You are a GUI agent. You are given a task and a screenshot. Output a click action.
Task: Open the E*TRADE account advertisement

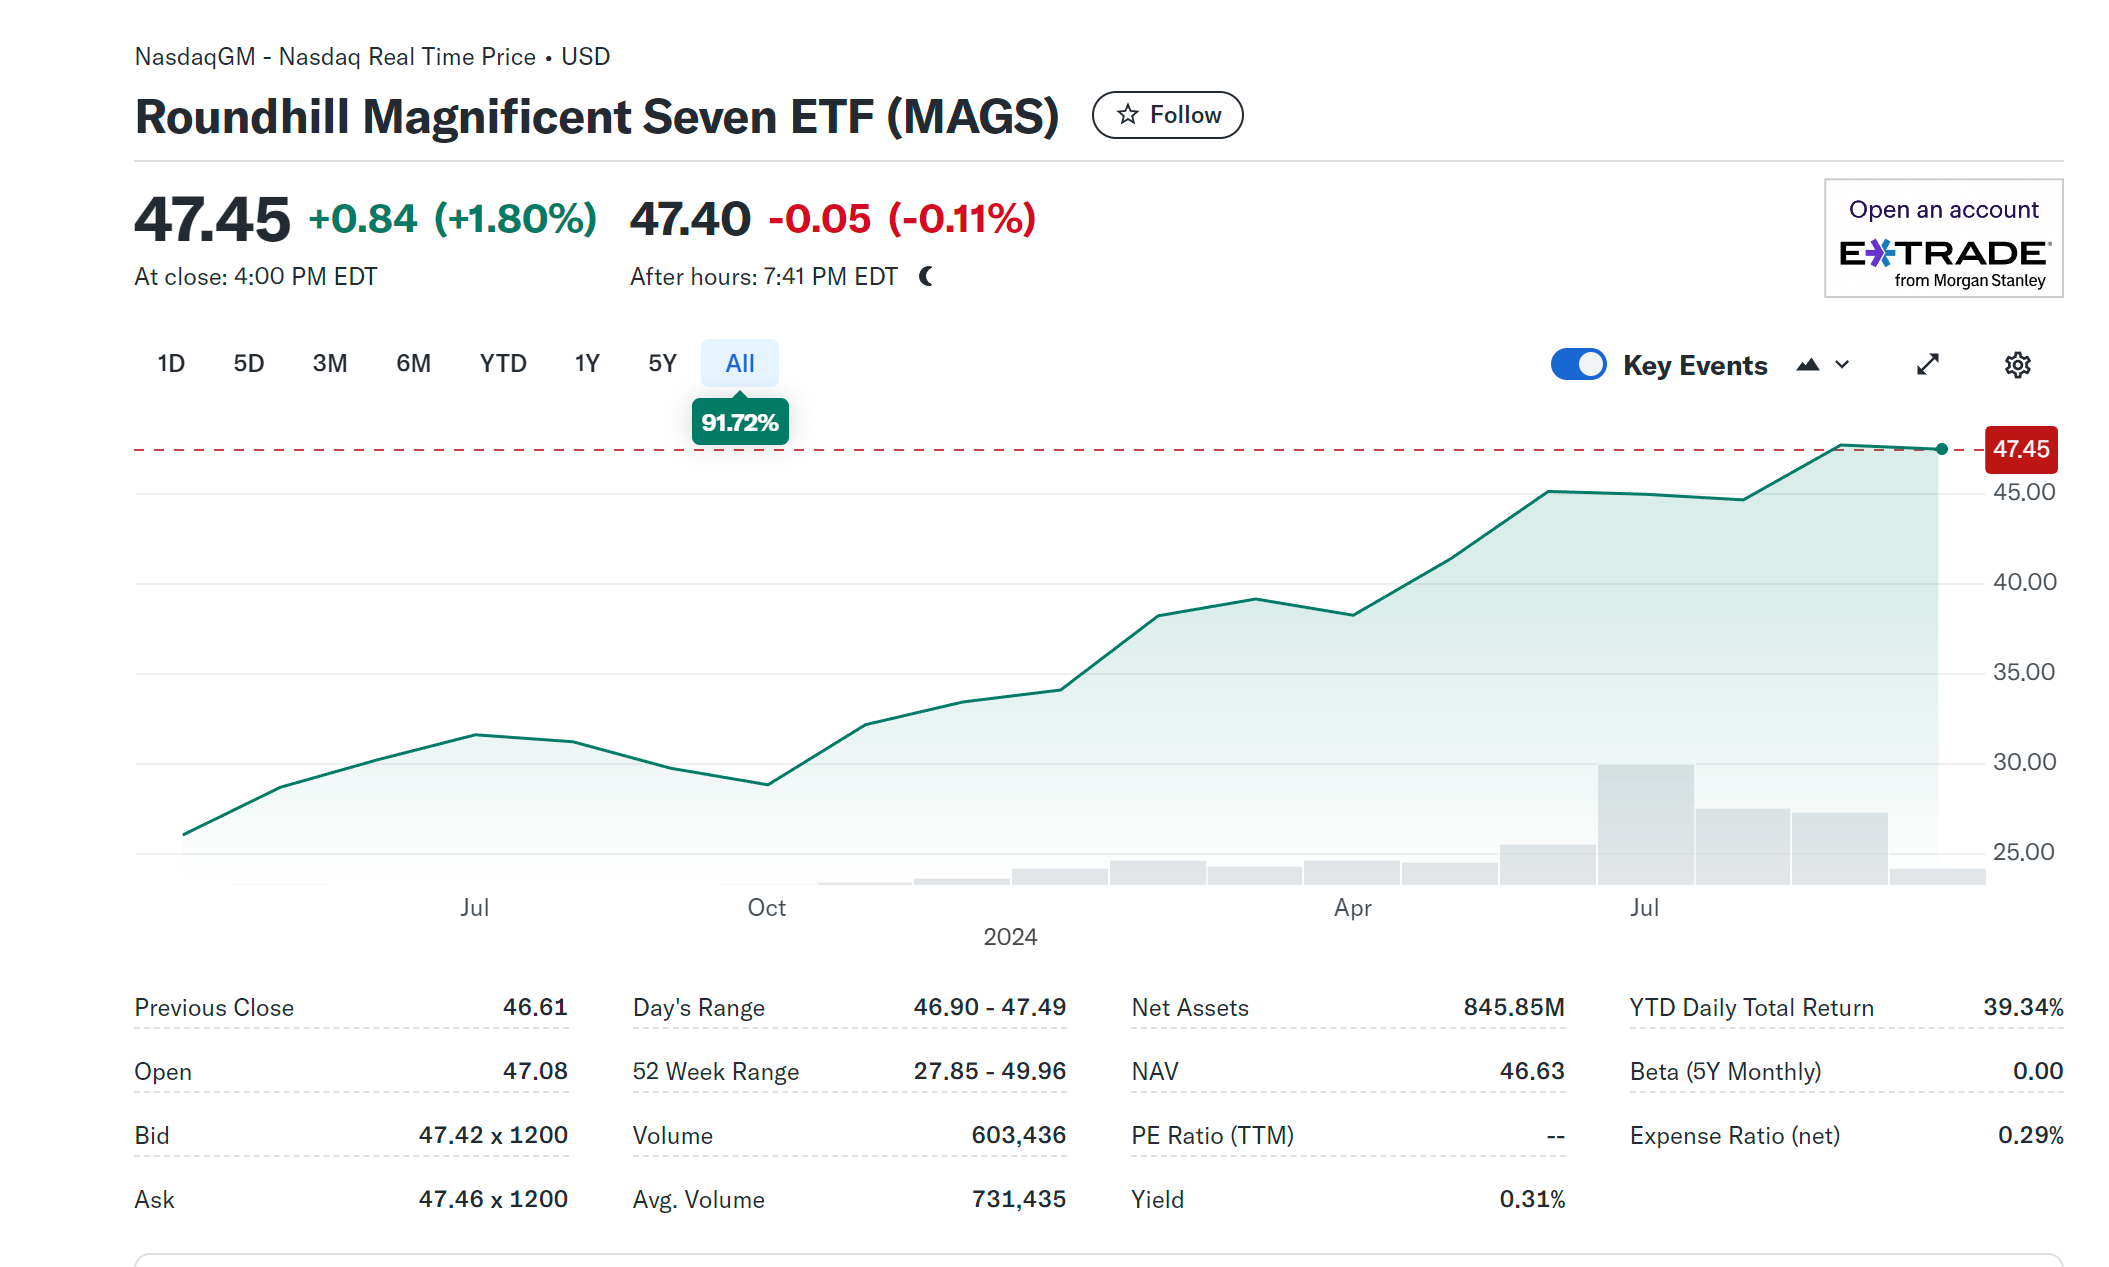coord(1943,238)
